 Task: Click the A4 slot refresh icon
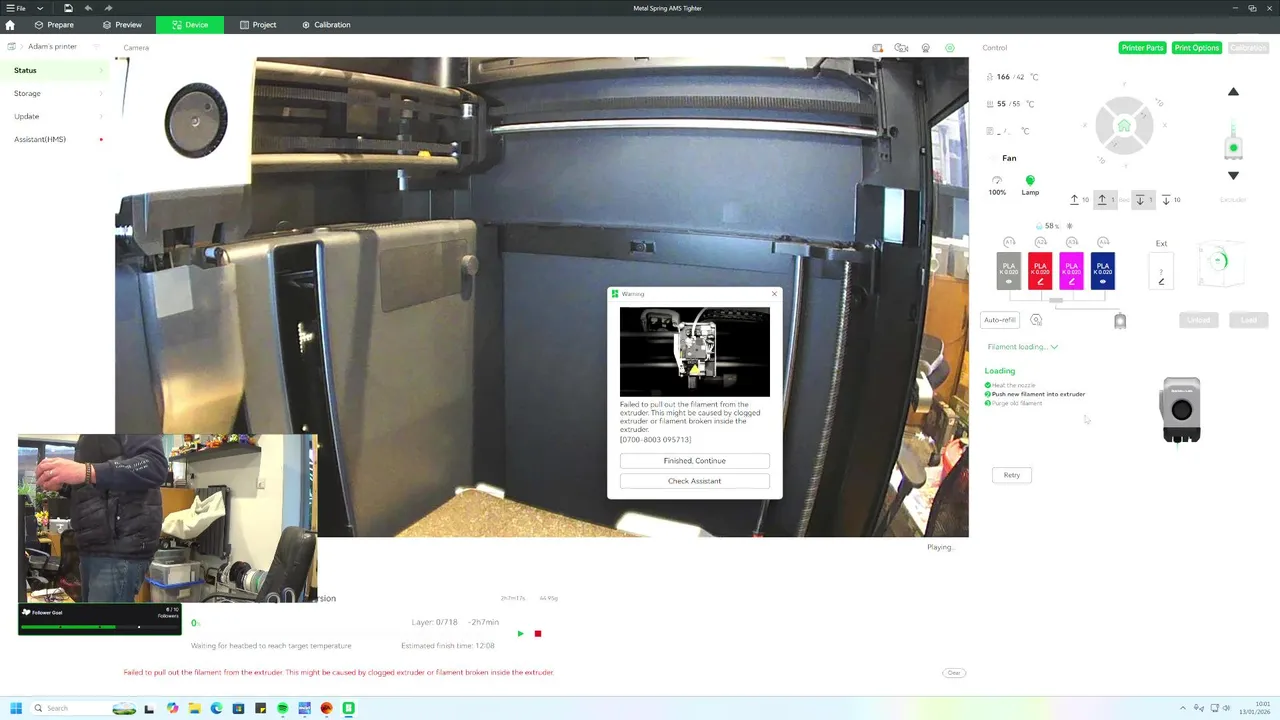1103,242
